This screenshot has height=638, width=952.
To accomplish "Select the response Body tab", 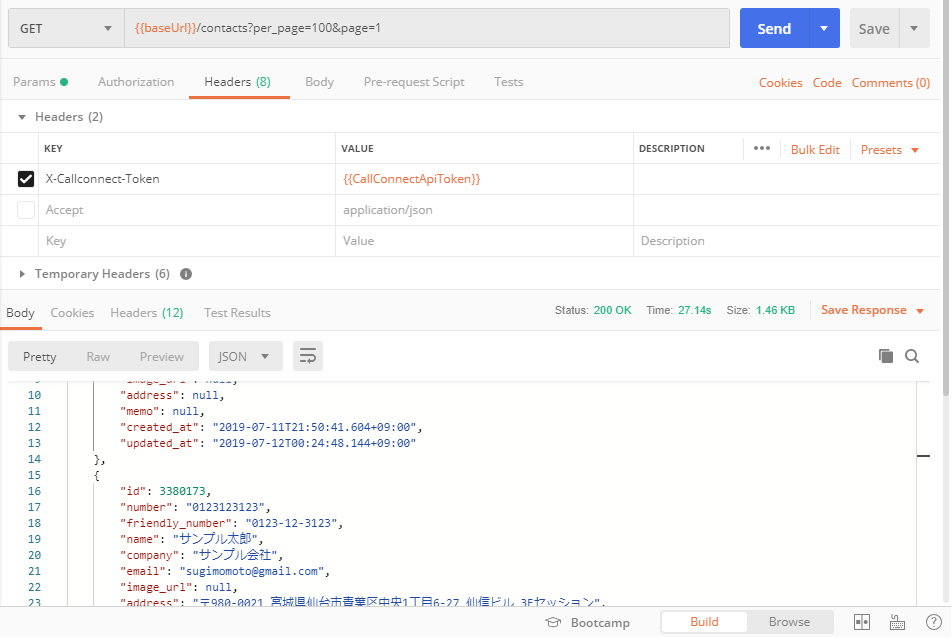I will coord(20,313).
